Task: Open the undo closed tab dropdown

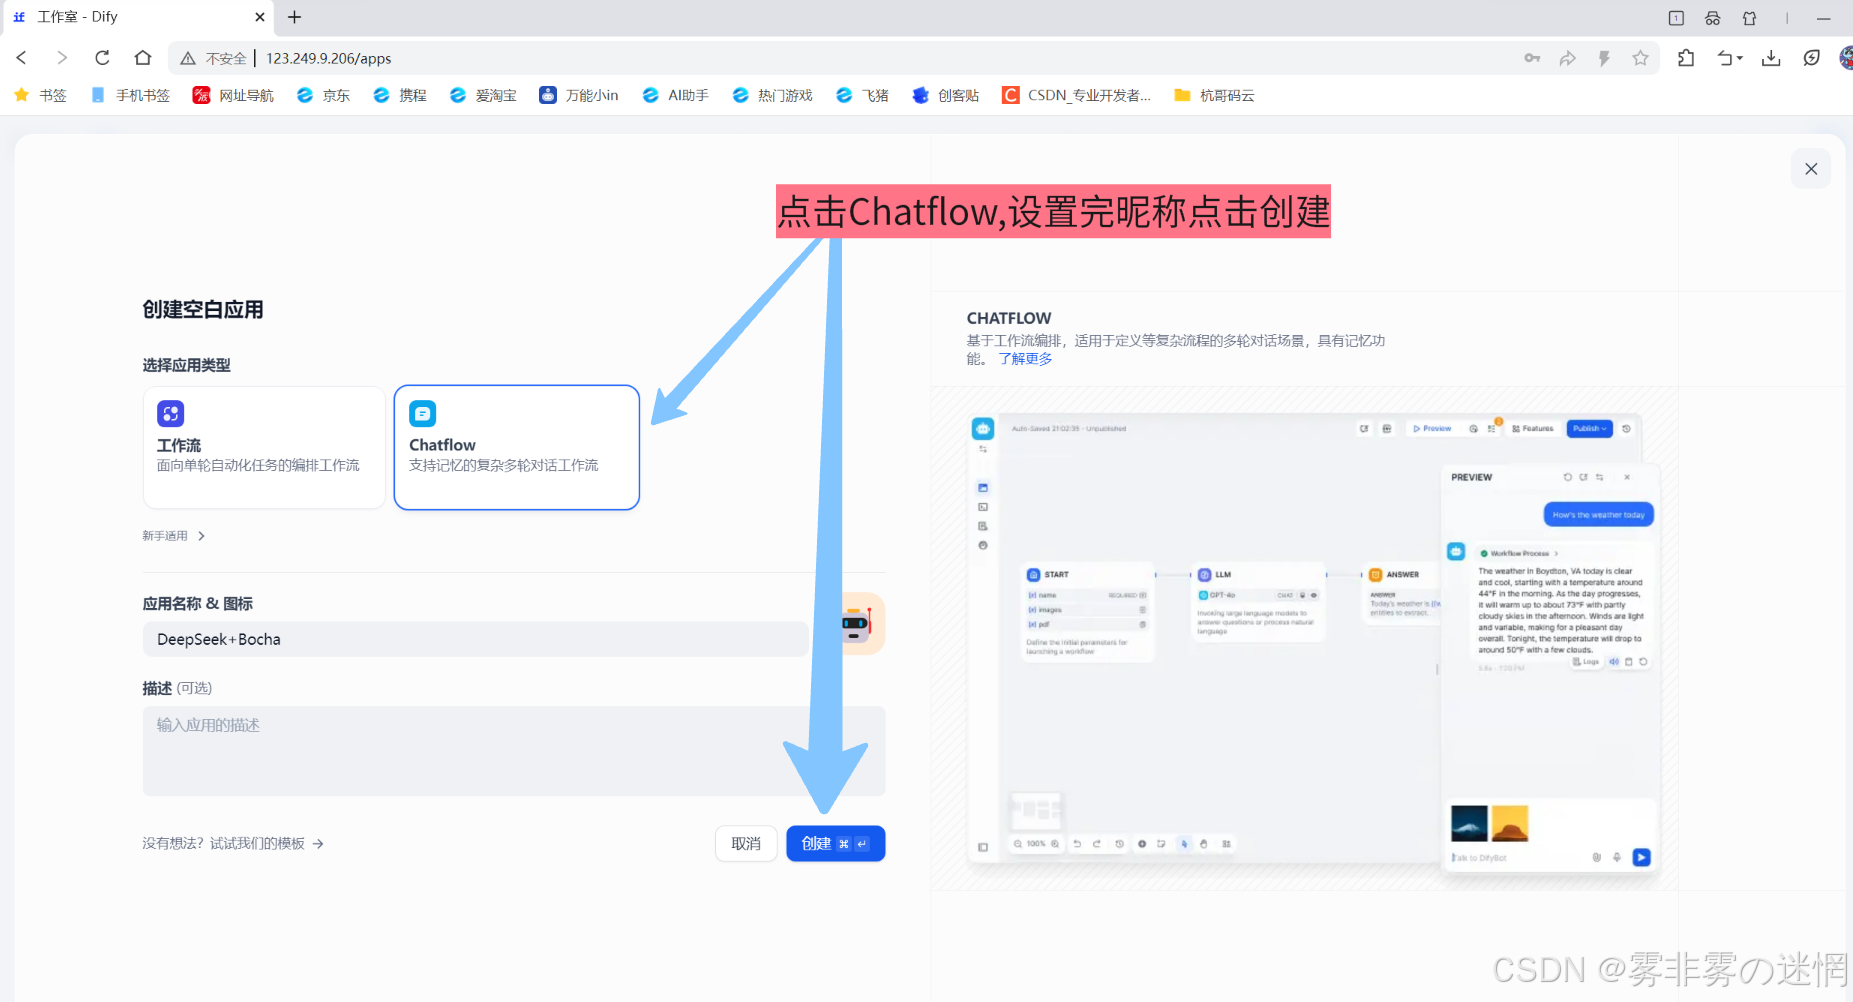Action: pos(1730,58)
